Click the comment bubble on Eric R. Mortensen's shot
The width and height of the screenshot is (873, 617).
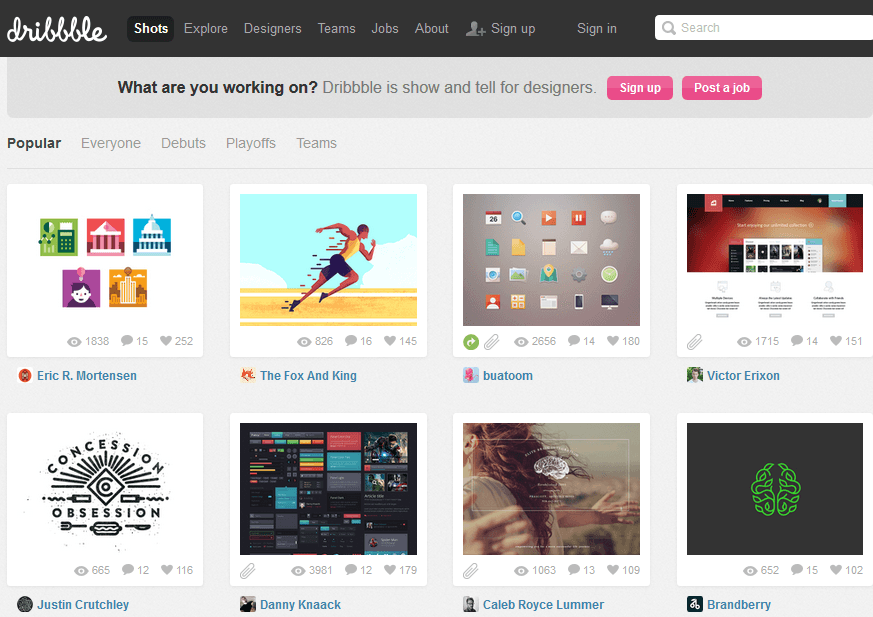127,342
